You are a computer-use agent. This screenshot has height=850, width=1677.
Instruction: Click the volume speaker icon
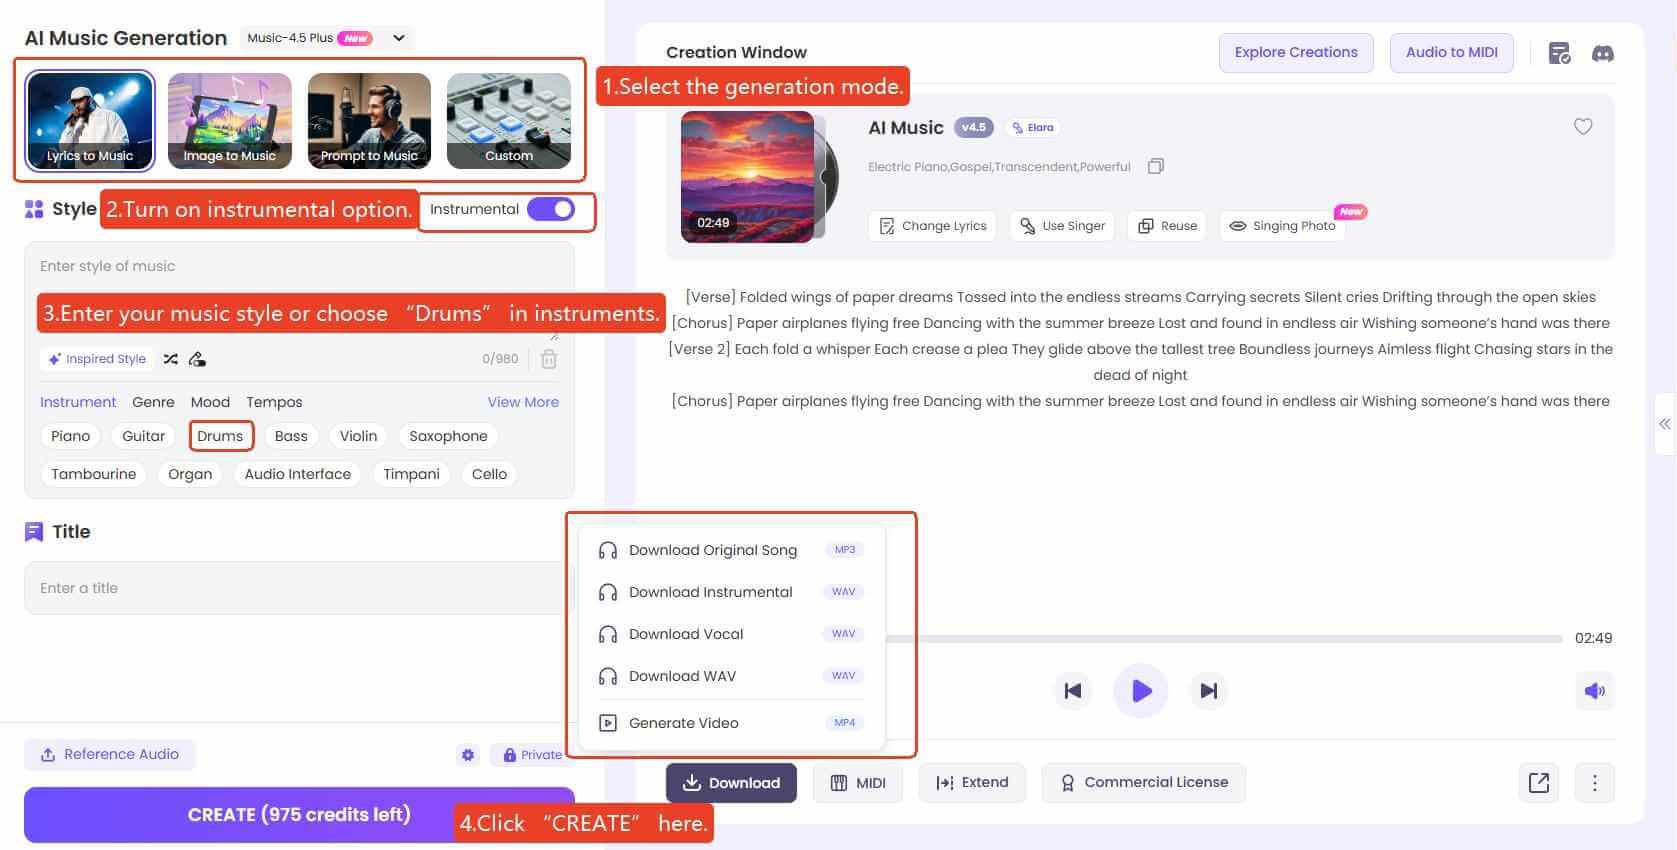click(1595, 691)
